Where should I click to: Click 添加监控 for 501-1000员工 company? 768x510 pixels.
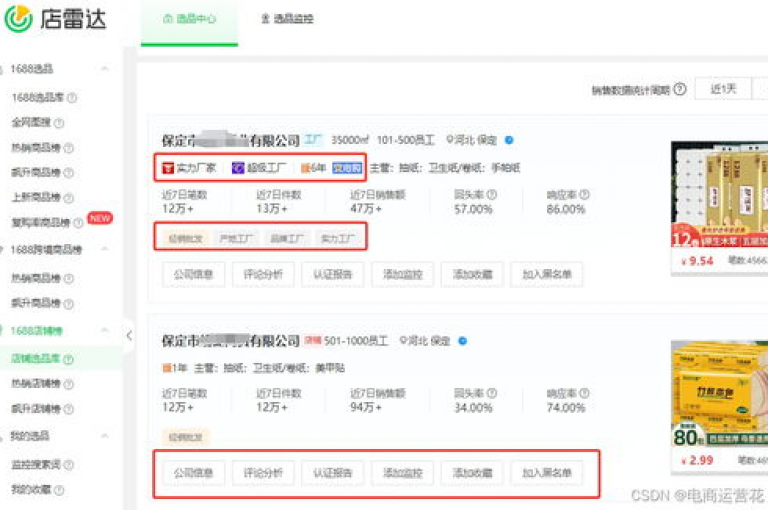click(403, 473)
